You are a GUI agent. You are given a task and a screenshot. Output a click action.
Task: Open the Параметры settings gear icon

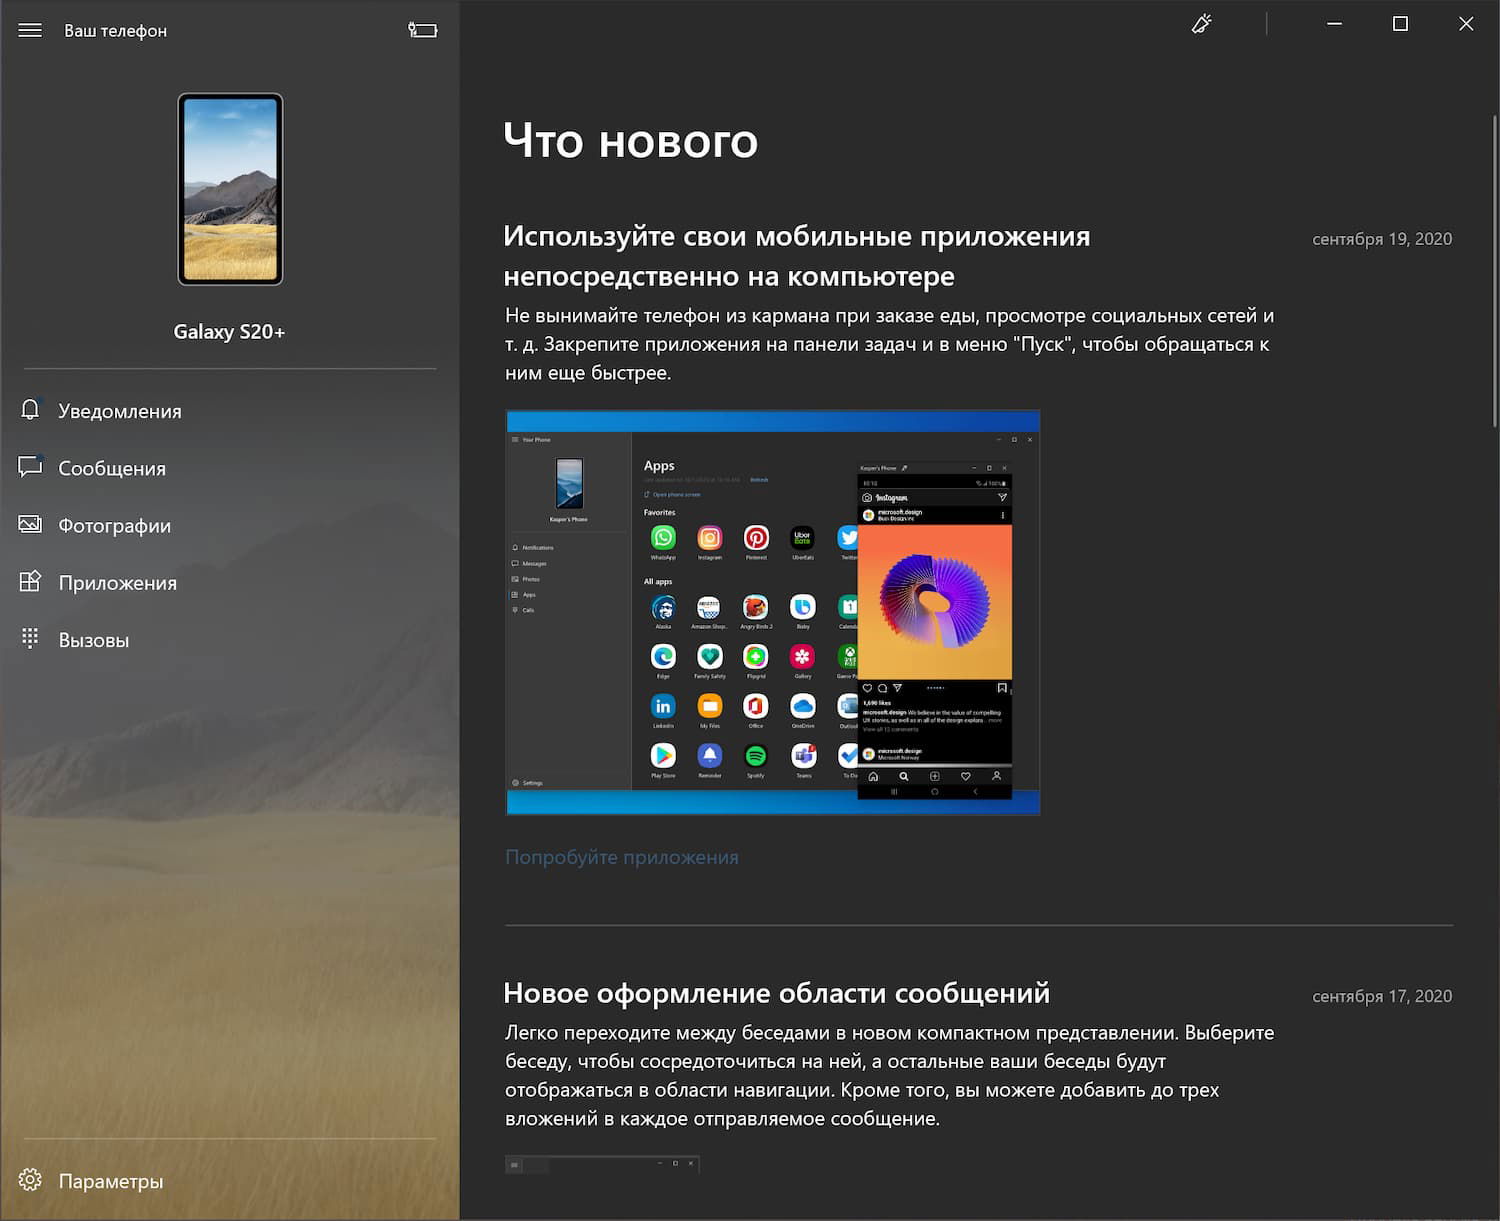(30, 1180)
